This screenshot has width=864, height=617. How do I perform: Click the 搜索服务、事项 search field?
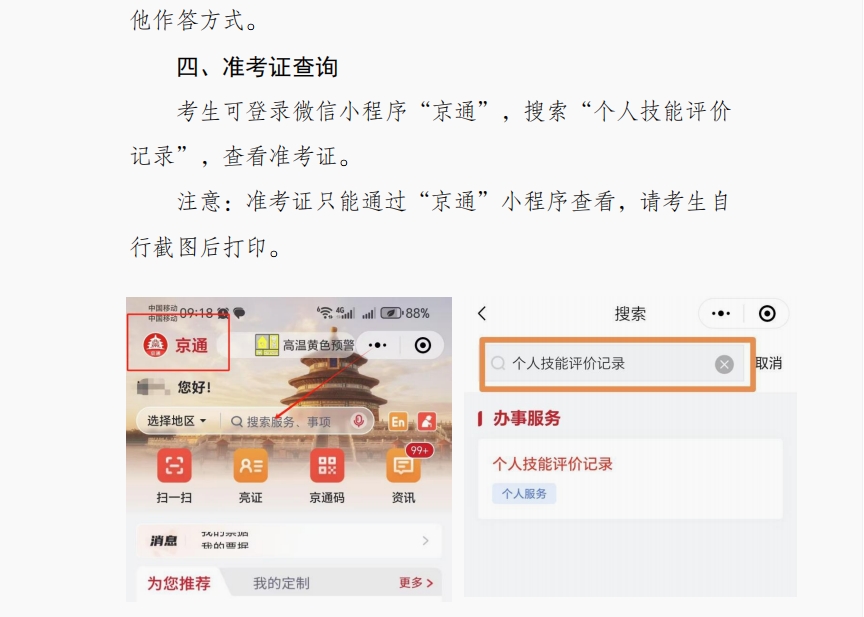coord(289,422)
